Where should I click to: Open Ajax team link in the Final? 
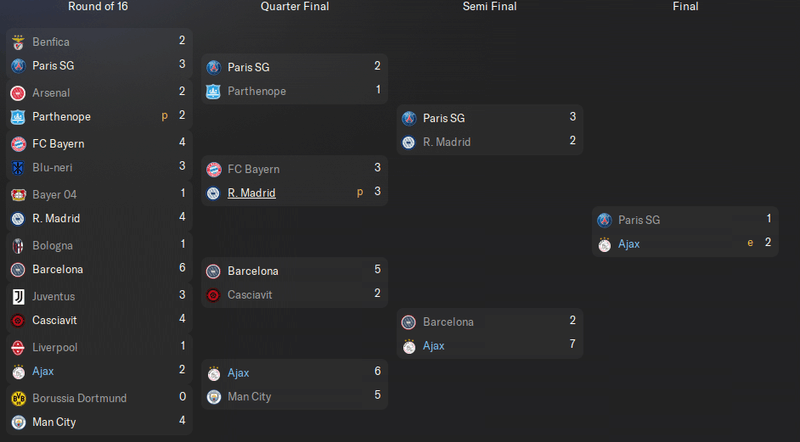[629, 244]
